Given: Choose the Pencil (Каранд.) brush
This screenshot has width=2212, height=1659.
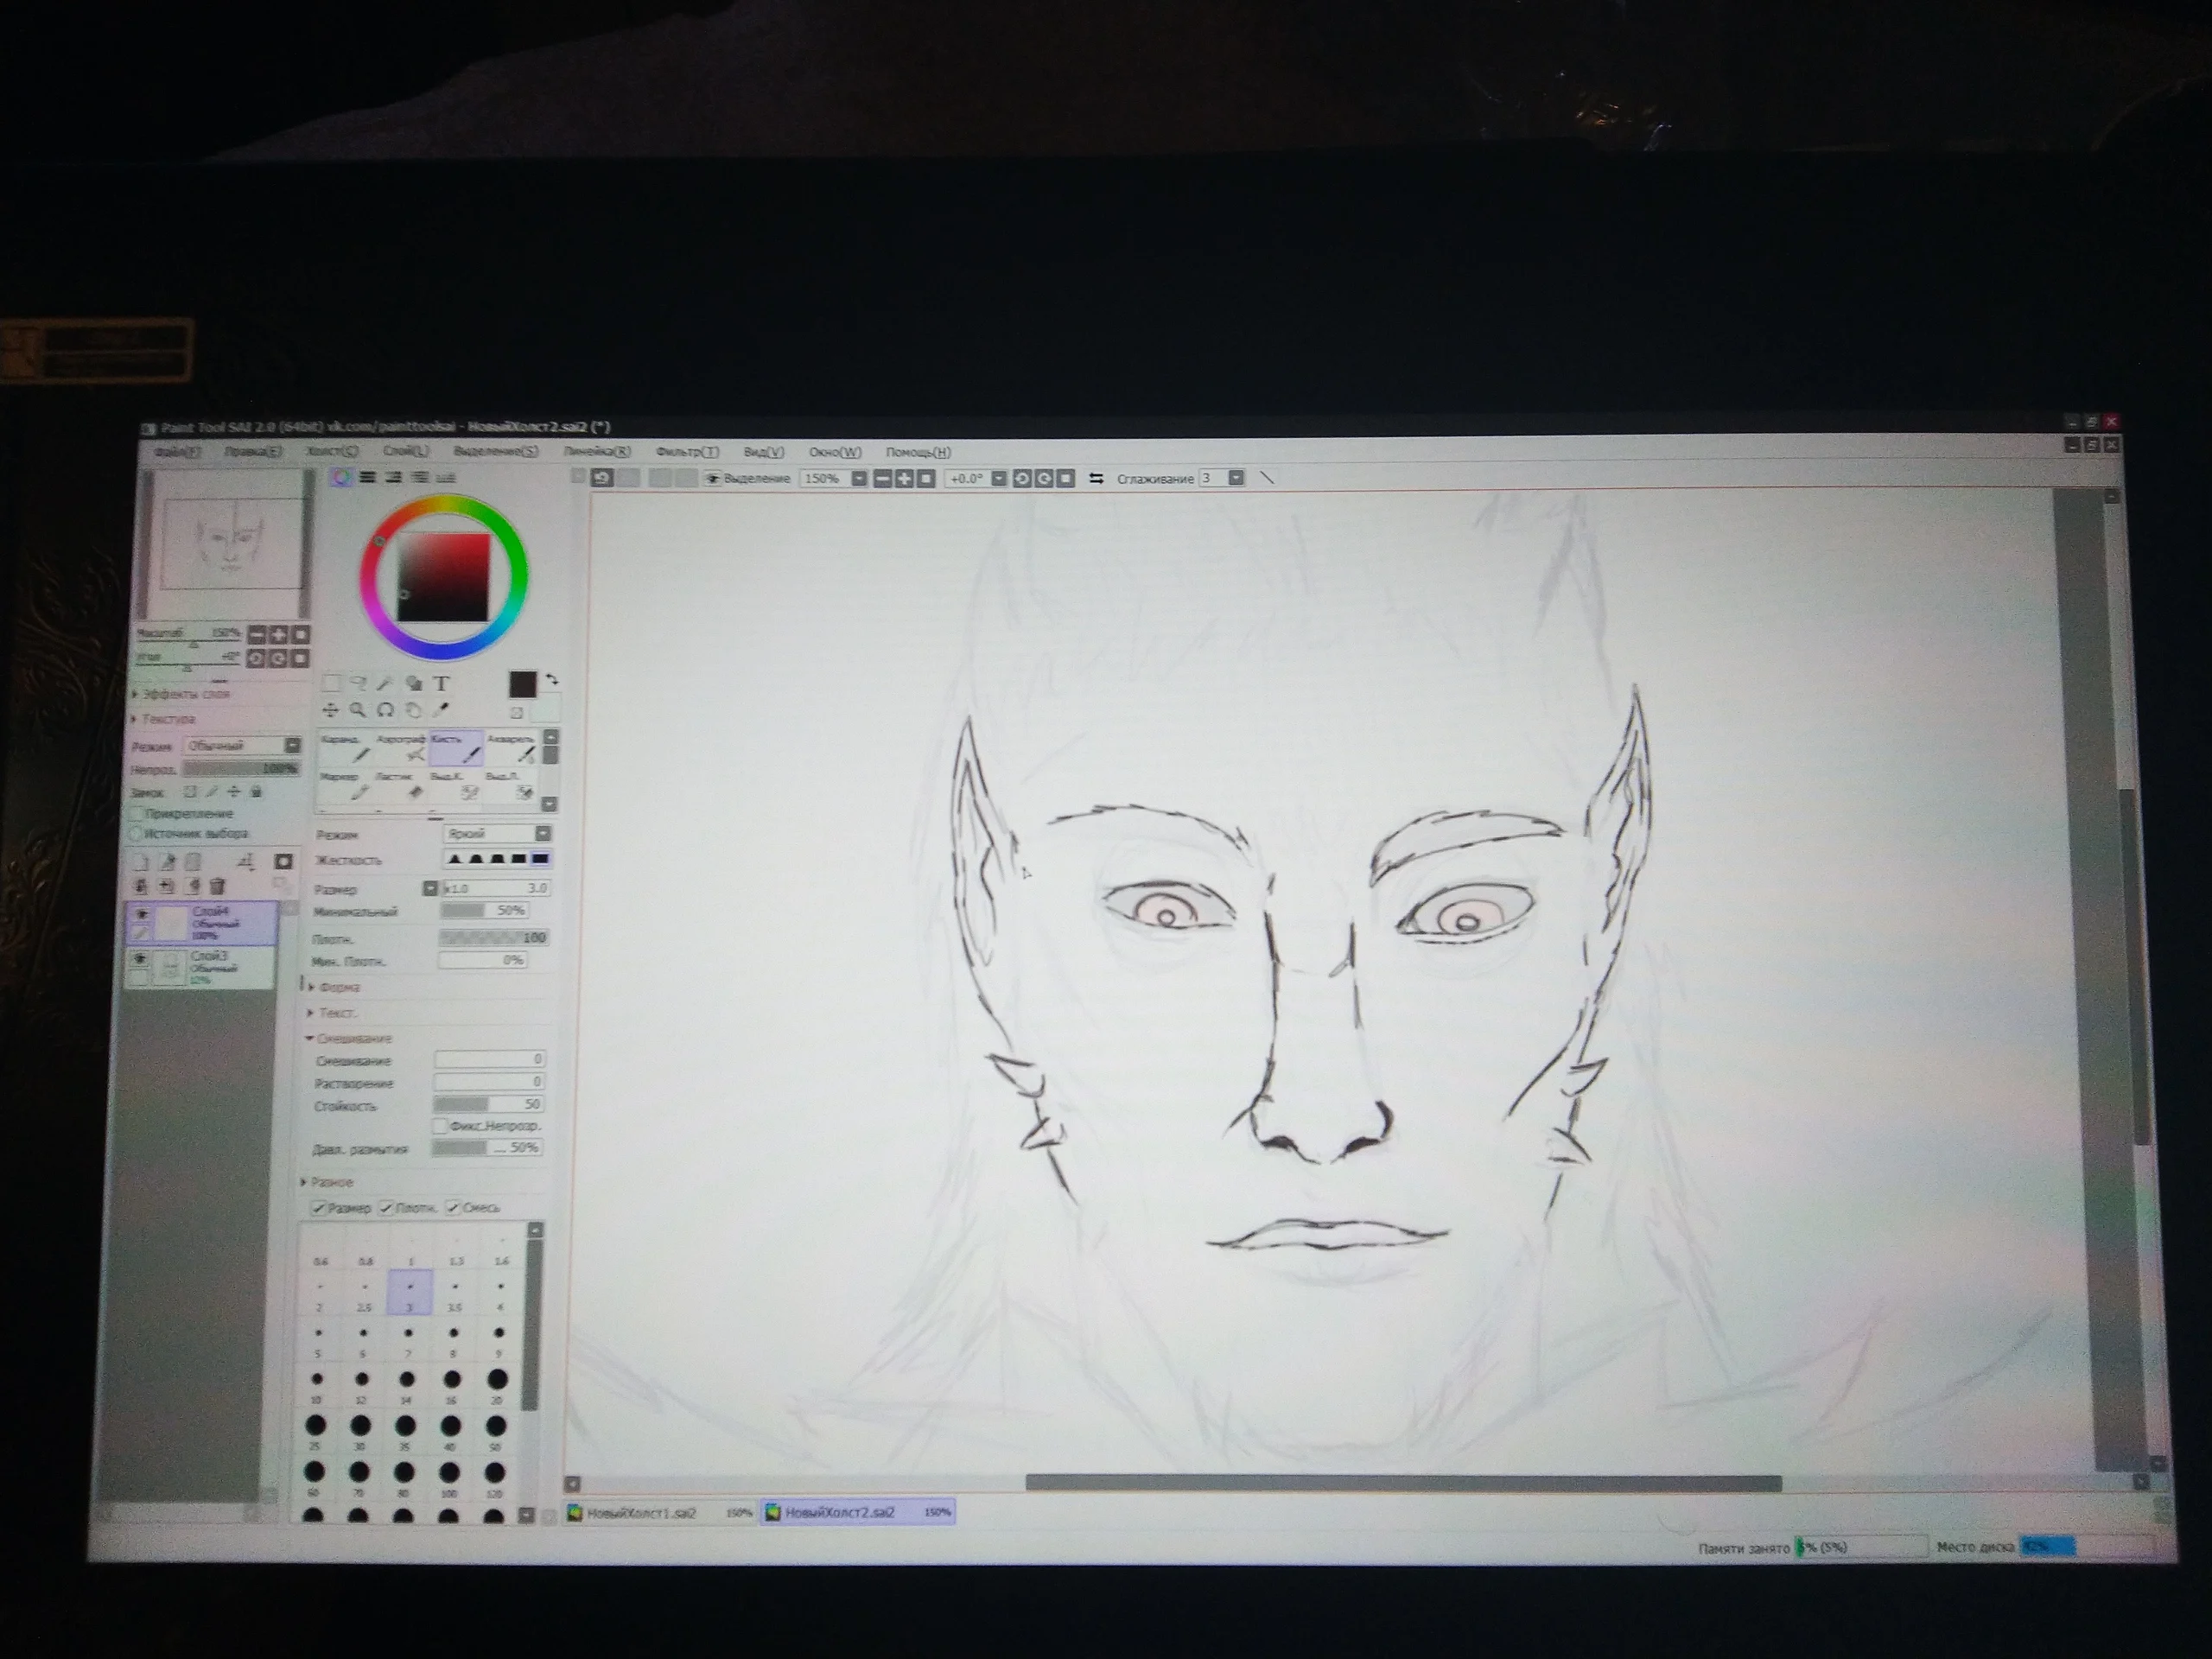Looking at the screenshot, I should click(x=345, y=748).
